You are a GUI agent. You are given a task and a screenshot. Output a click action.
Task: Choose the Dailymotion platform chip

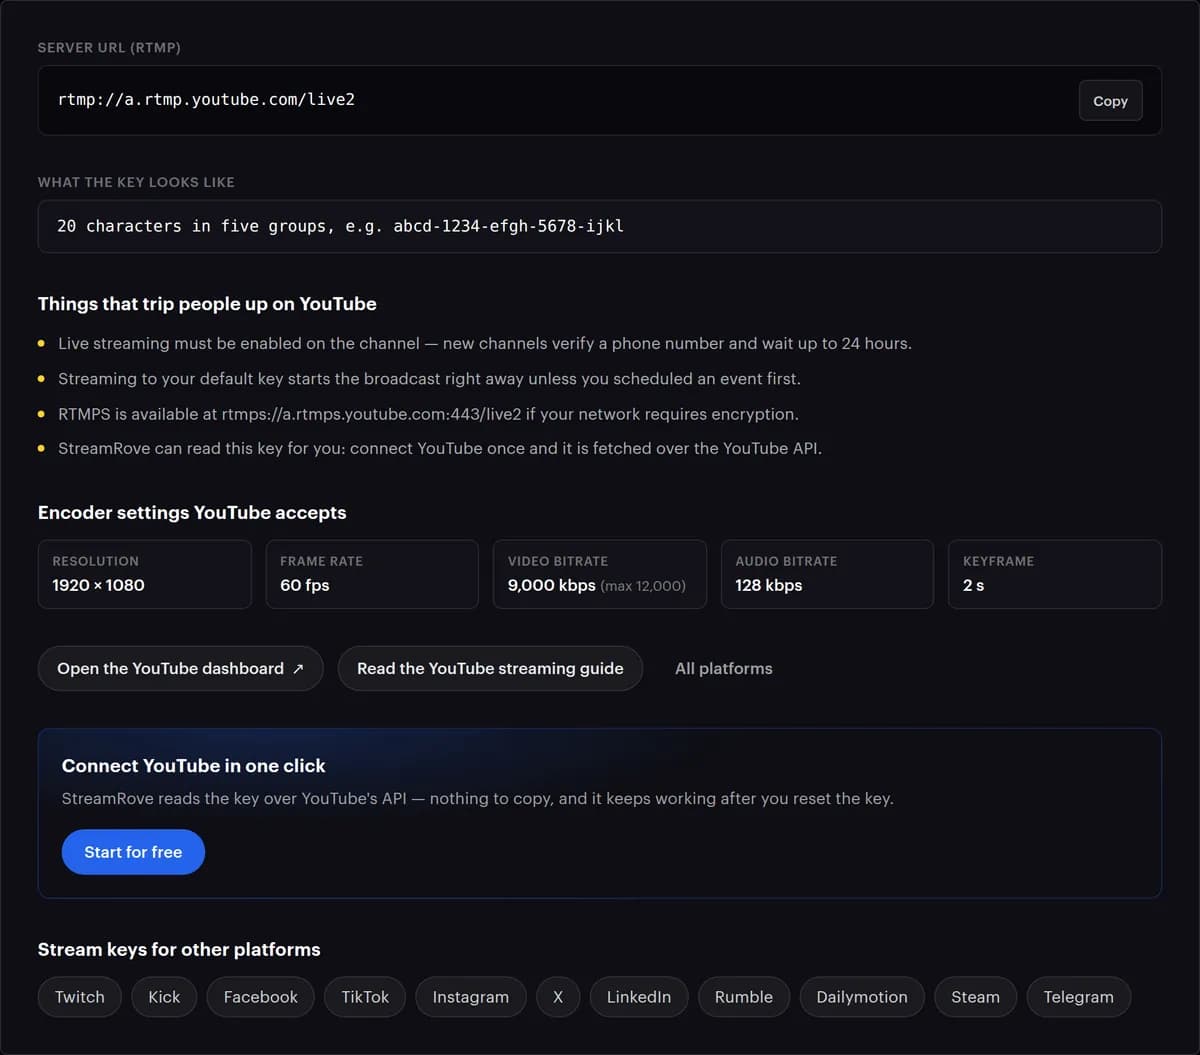click(x=862, y=997)
